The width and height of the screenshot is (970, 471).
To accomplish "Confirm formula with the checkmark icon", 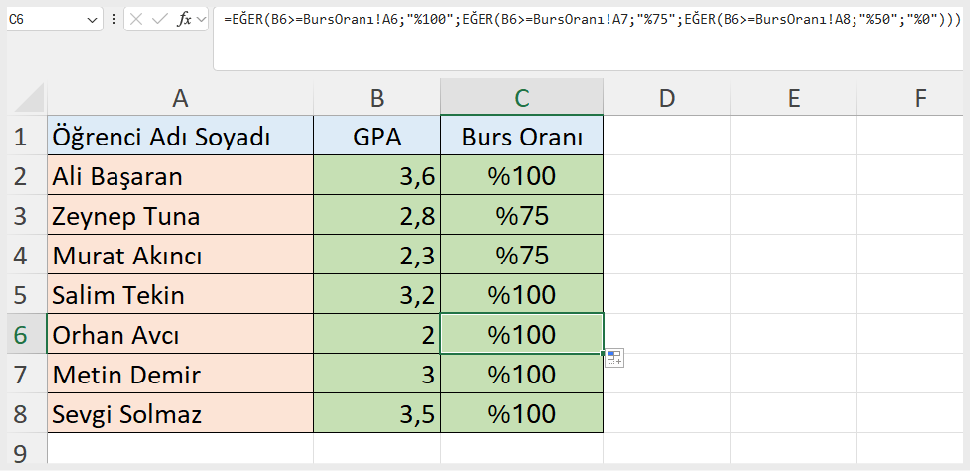I will click(x=160, y=20).
